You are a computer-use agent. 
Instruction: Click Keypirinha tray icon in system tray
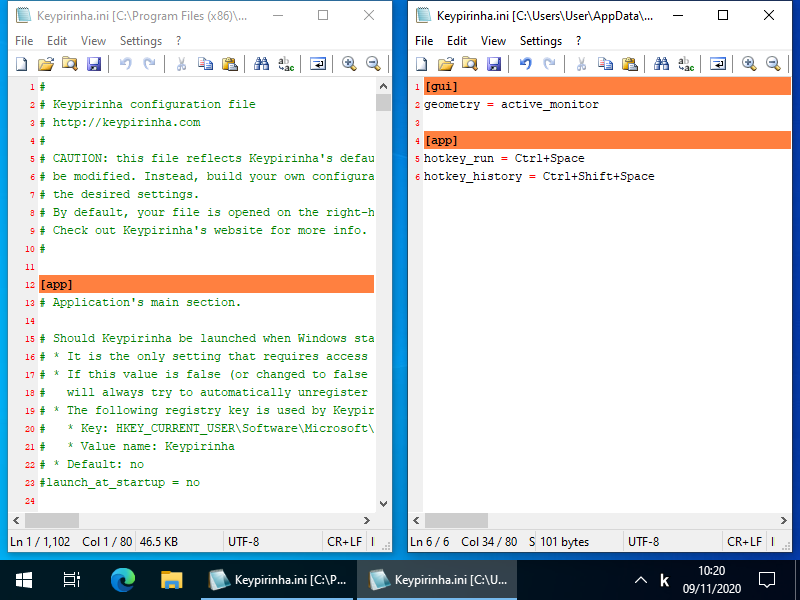[664, 580]
